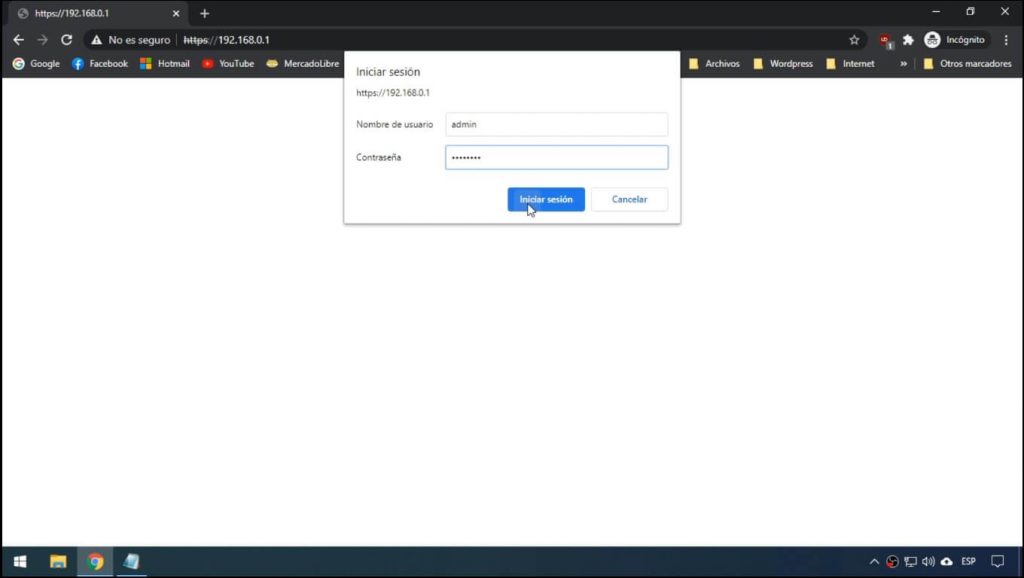Open the Facebook bookmark
This screenshot has width=1024, height=578.
tap(99, 63)
